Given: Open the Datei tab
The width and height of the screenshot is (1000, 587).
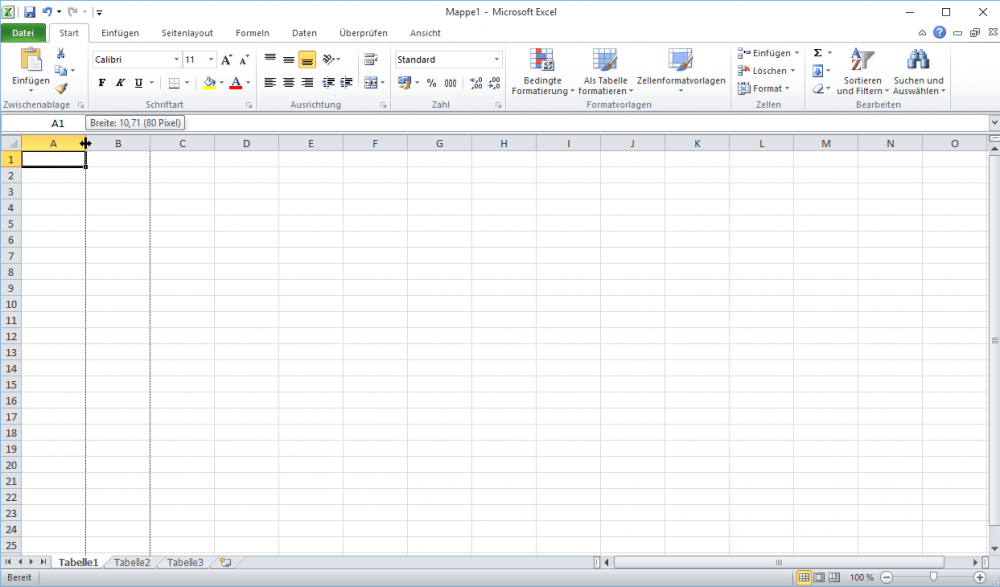Looking at the screenshot, I should point(23,33).
